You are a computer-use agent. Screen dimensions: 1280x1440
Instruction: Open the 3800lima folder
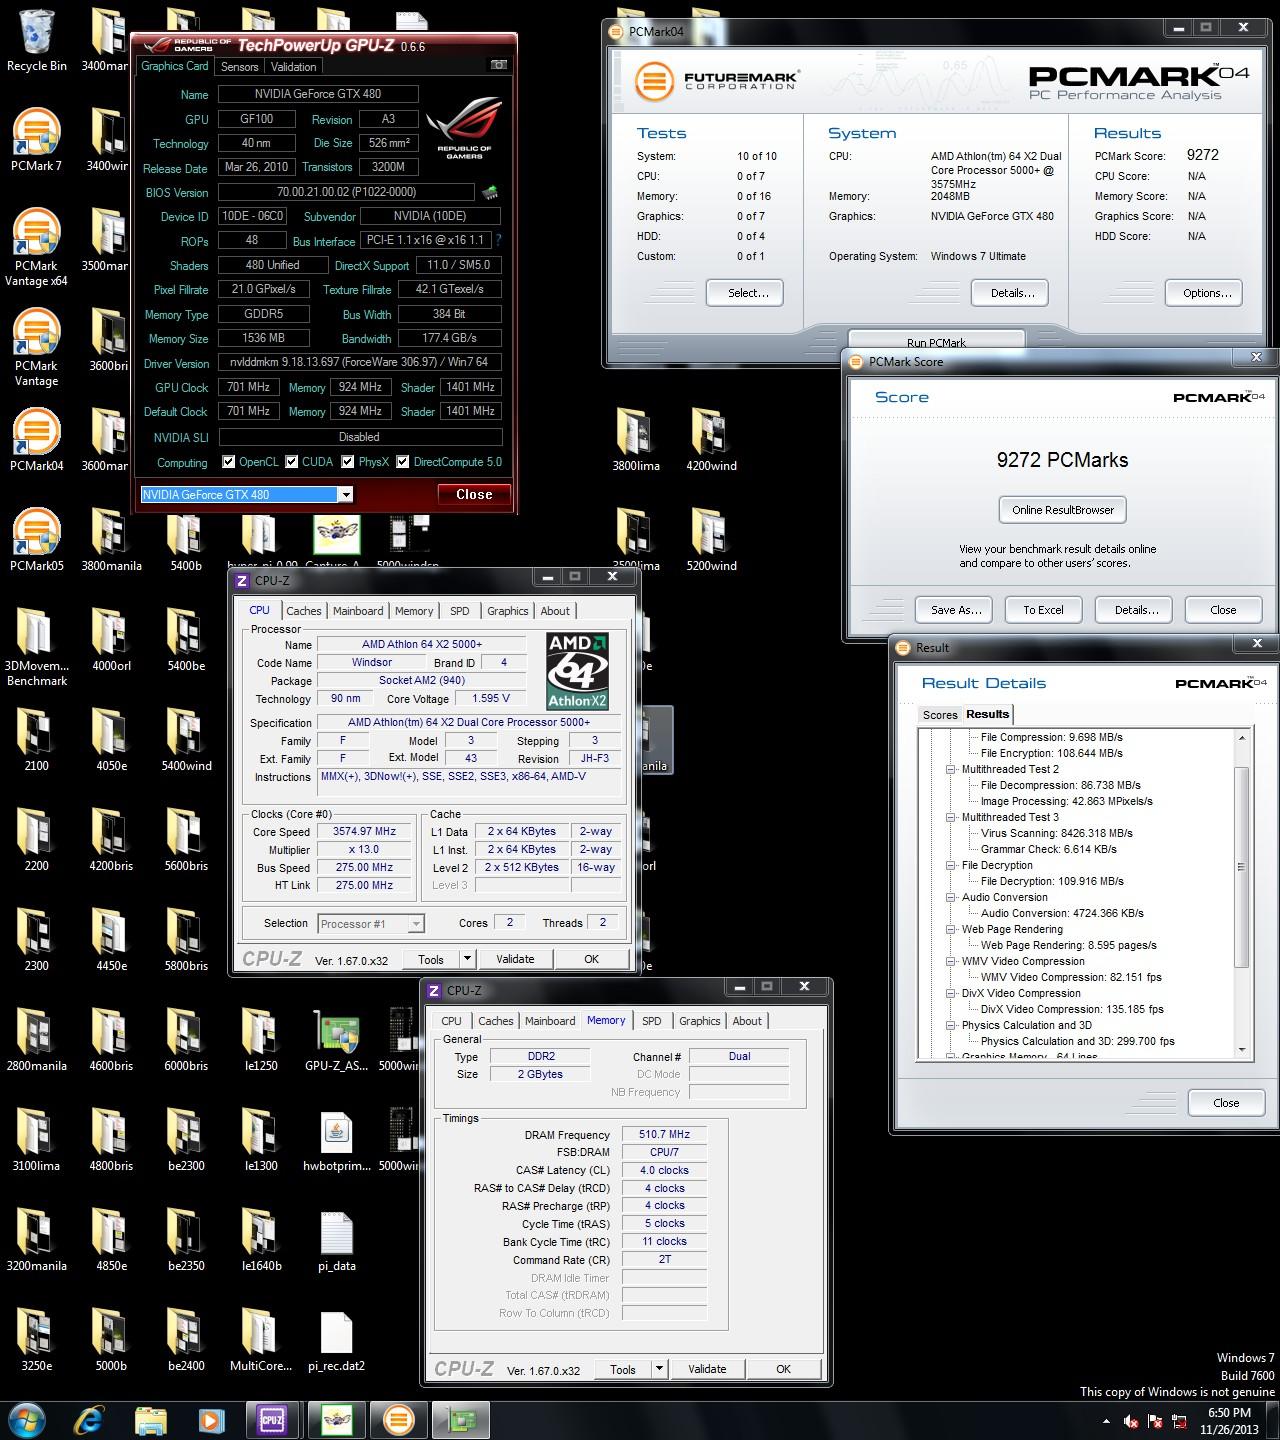[x=636, y=440]
